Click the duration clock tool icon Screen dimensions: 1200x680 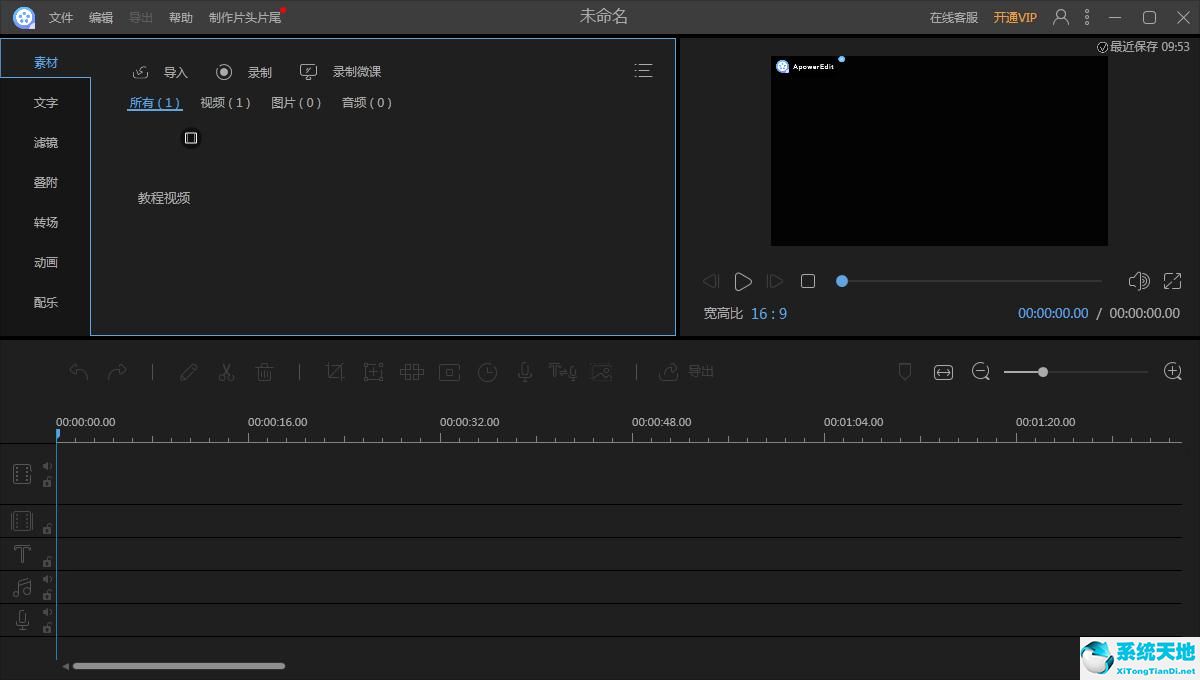click(x=487, y=372)
